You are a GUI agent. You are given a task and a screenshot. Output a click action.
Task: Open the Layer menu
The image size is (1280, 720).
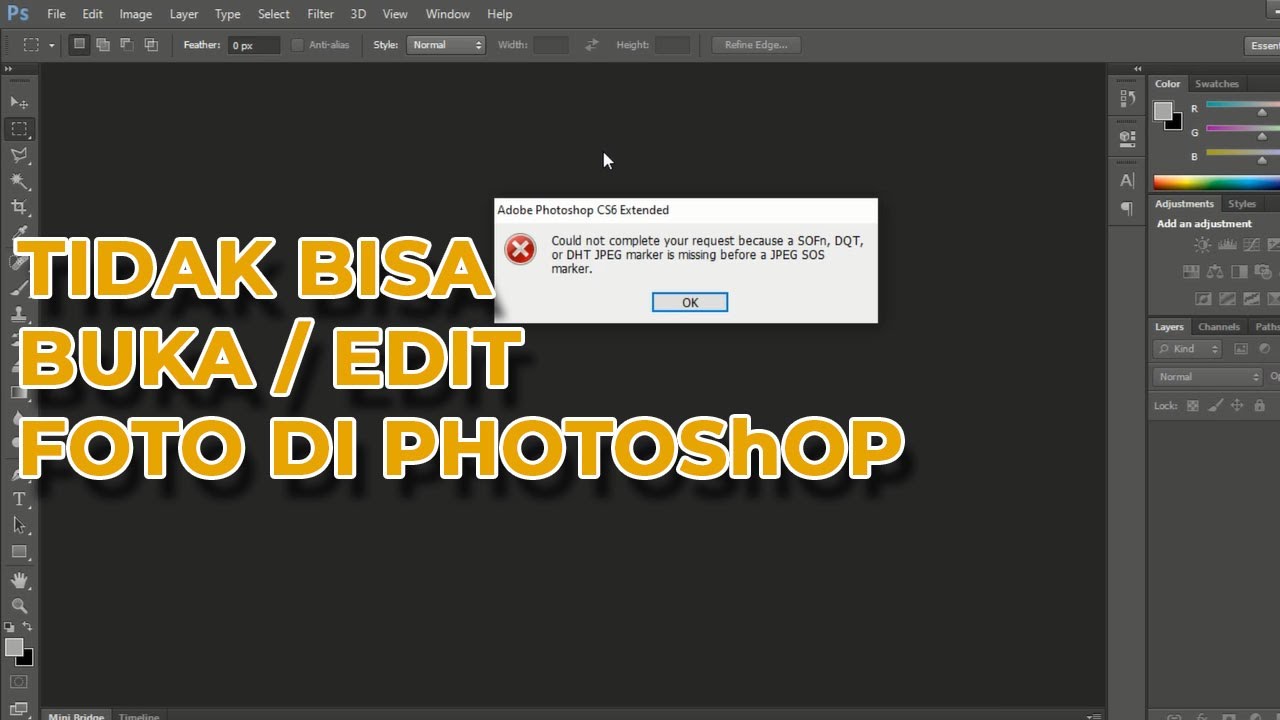[184, 14]
